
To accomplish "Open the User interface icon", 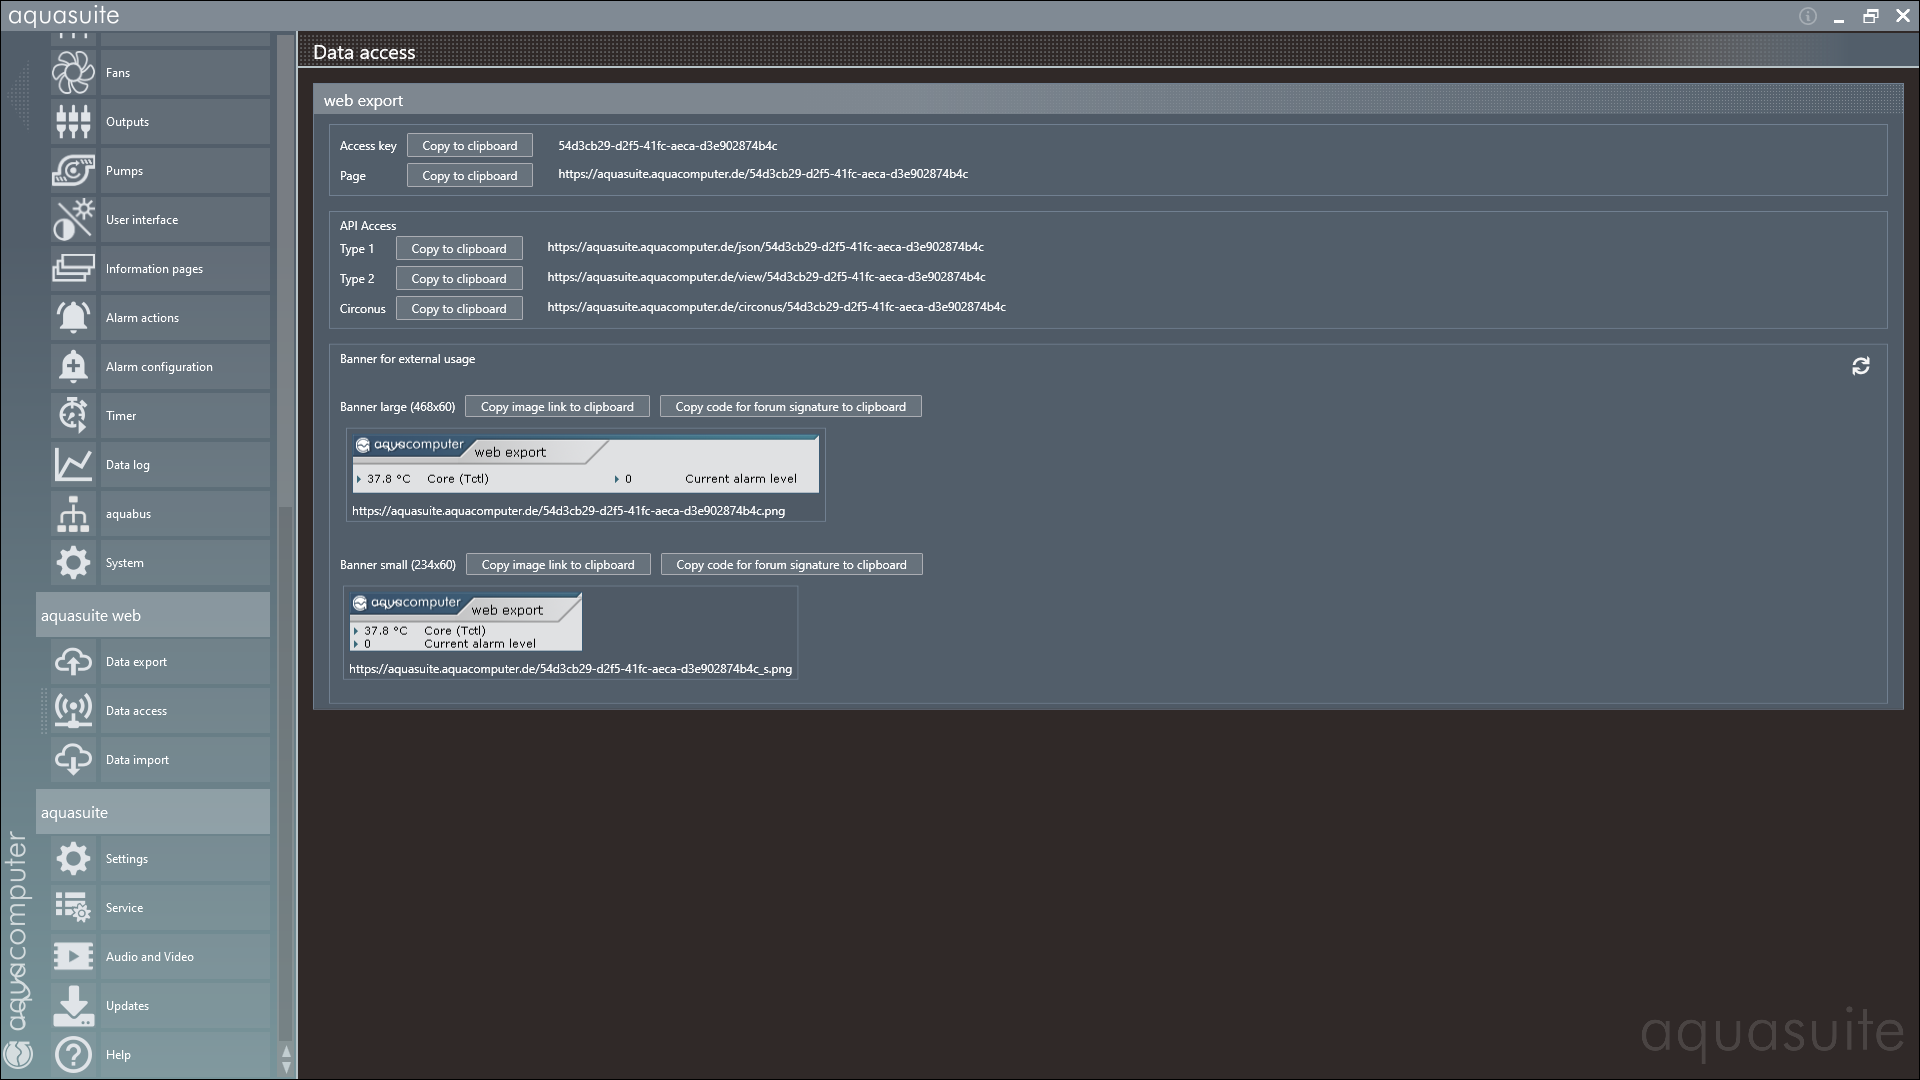I will coord(73,220).
